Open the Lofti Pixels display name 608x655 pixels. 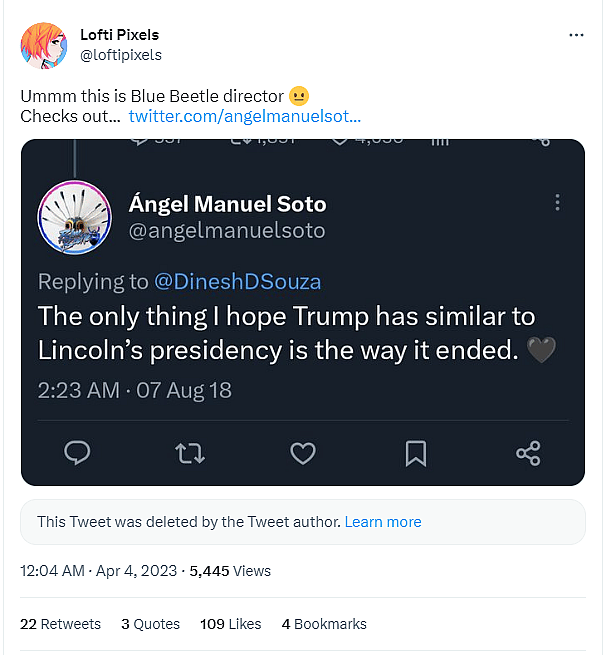click(119, 35)
